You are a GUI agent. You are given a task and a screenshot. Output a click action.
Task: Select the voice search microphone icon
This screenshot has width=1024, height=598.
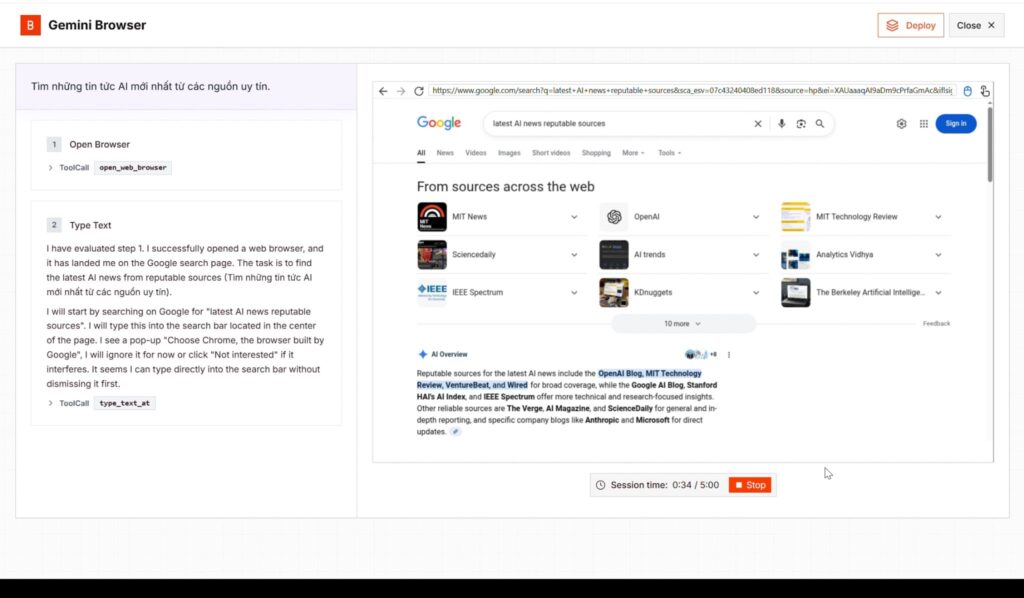click(782, 124)
